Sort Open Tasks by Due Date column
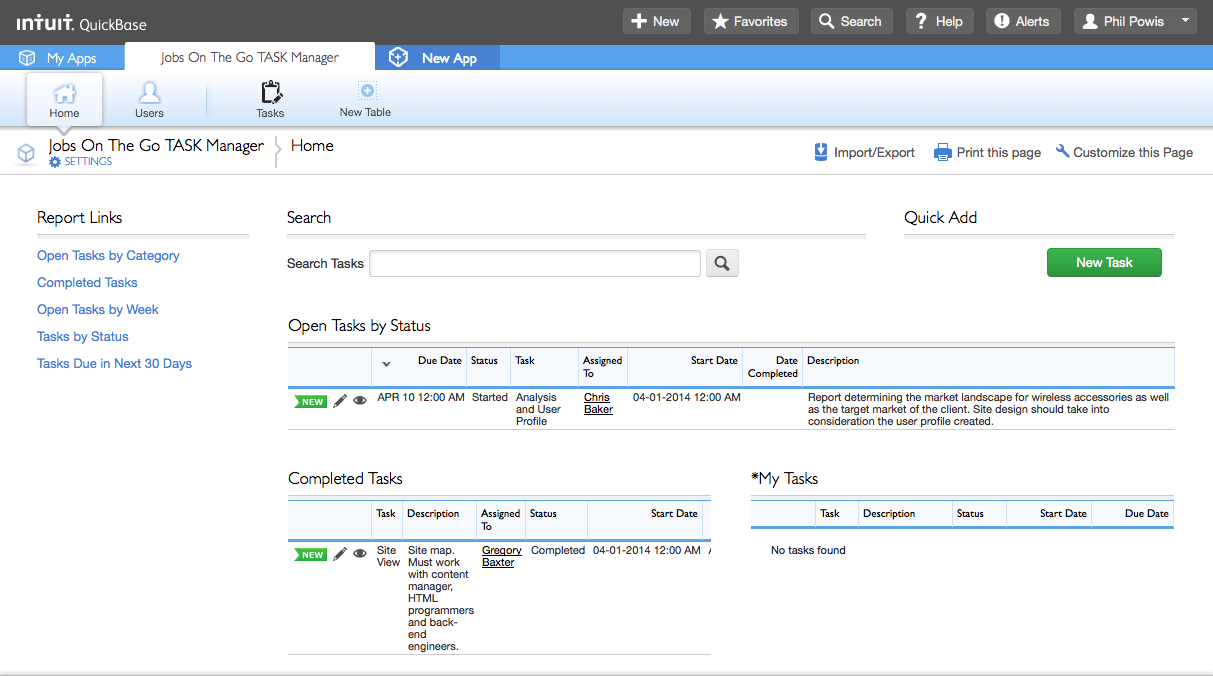Viewport: 1213px width, 676px height. 440,361
